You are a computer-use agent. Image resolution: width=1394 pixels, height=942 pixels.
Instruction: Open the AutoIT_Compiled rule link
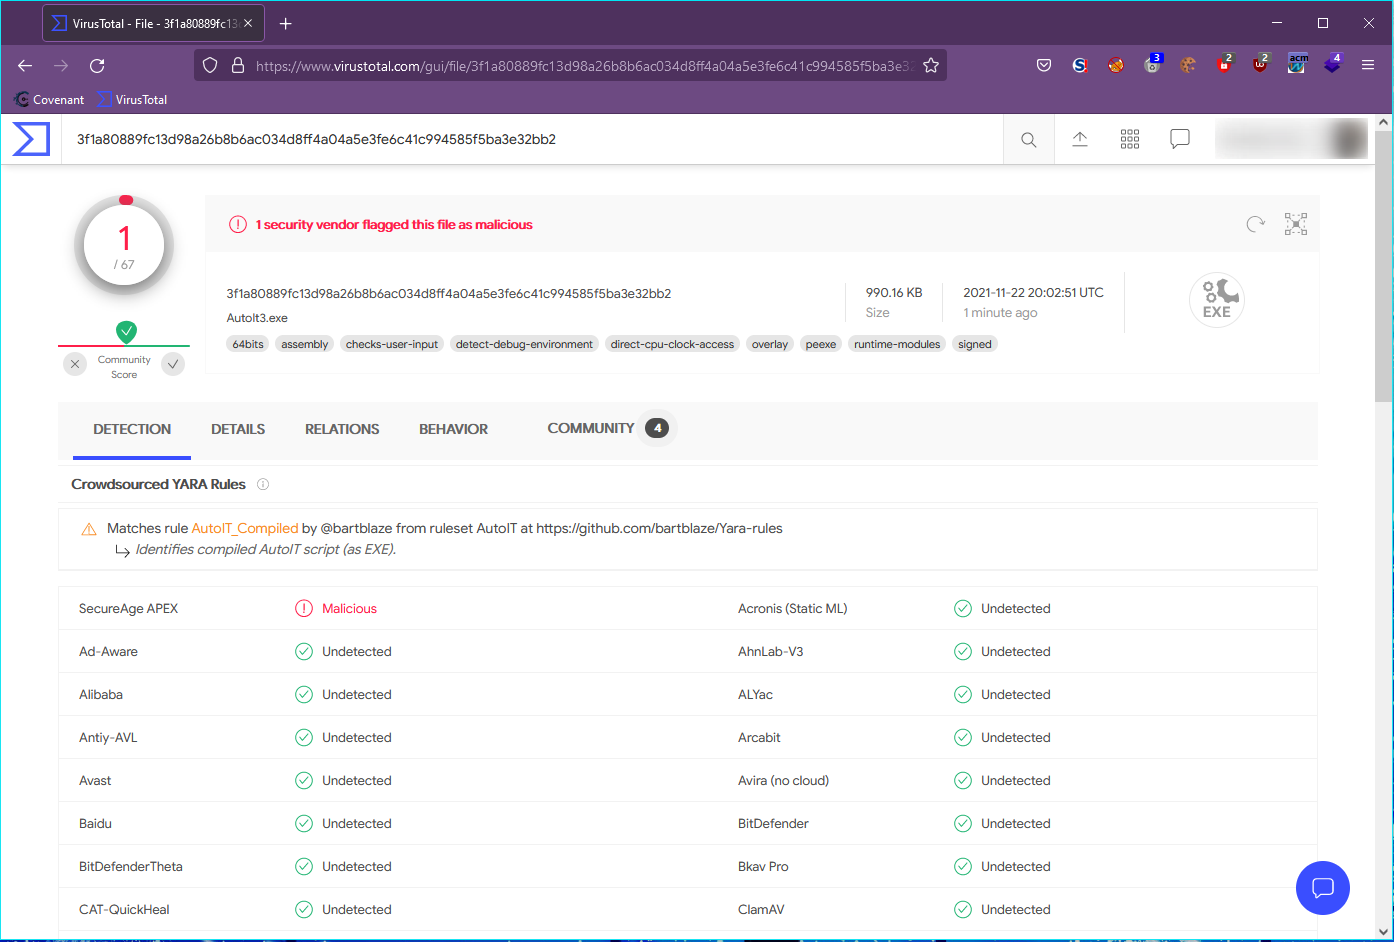(x=245, y=528)
